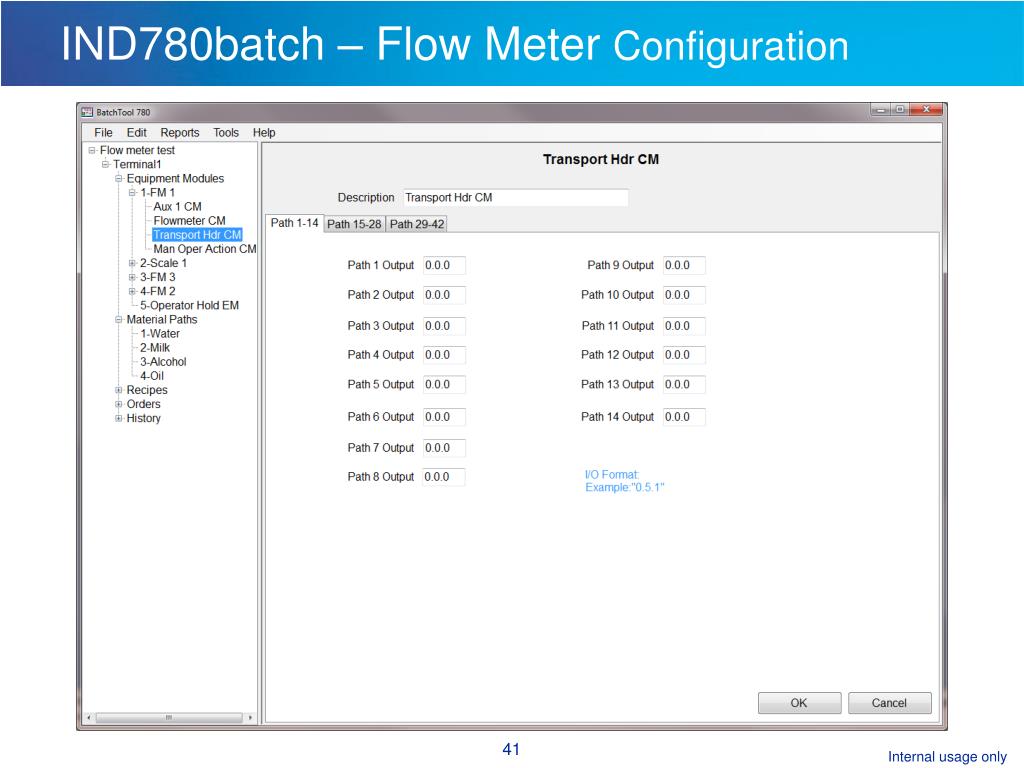Maximize the BatchTool 780 window
This screenshot has width=1024, height=768.
coord(900,110)
